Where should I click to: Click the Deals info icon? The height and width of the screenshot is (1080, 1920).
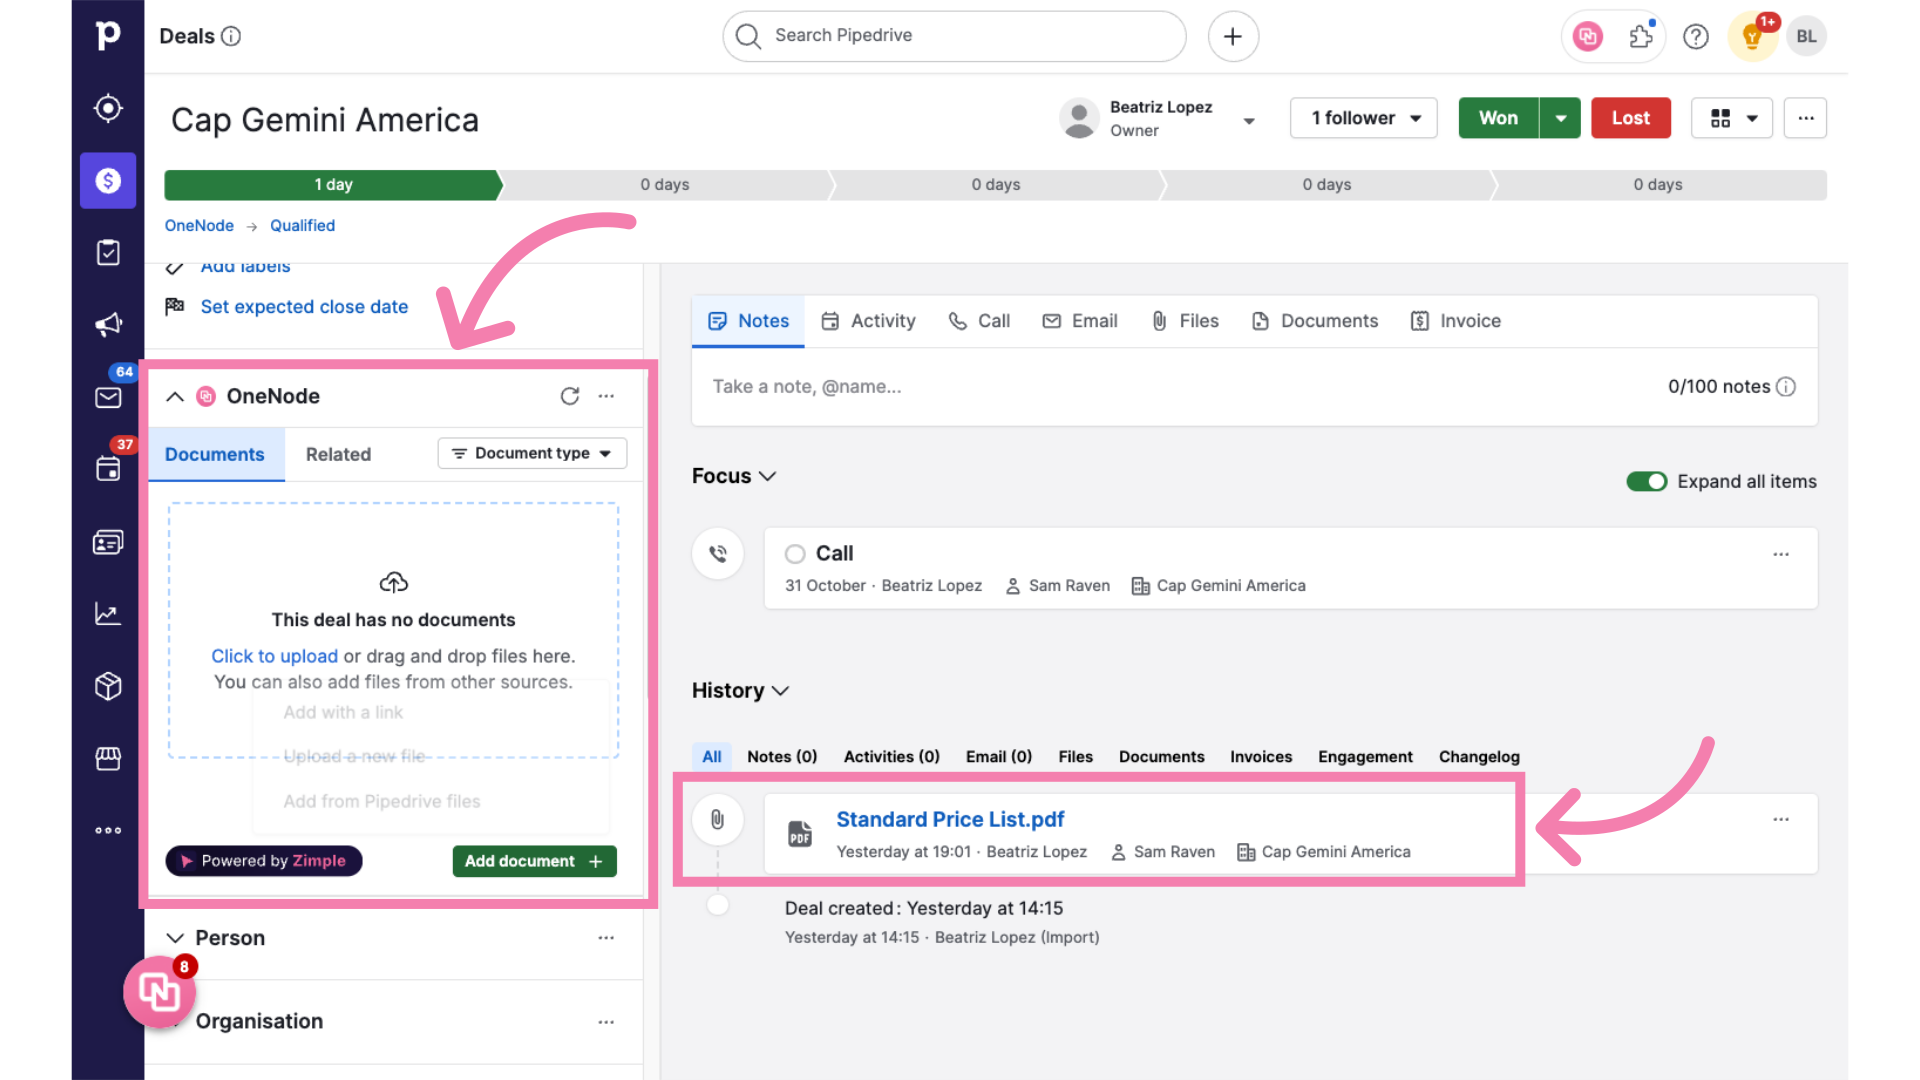click(x=231, y=36)
